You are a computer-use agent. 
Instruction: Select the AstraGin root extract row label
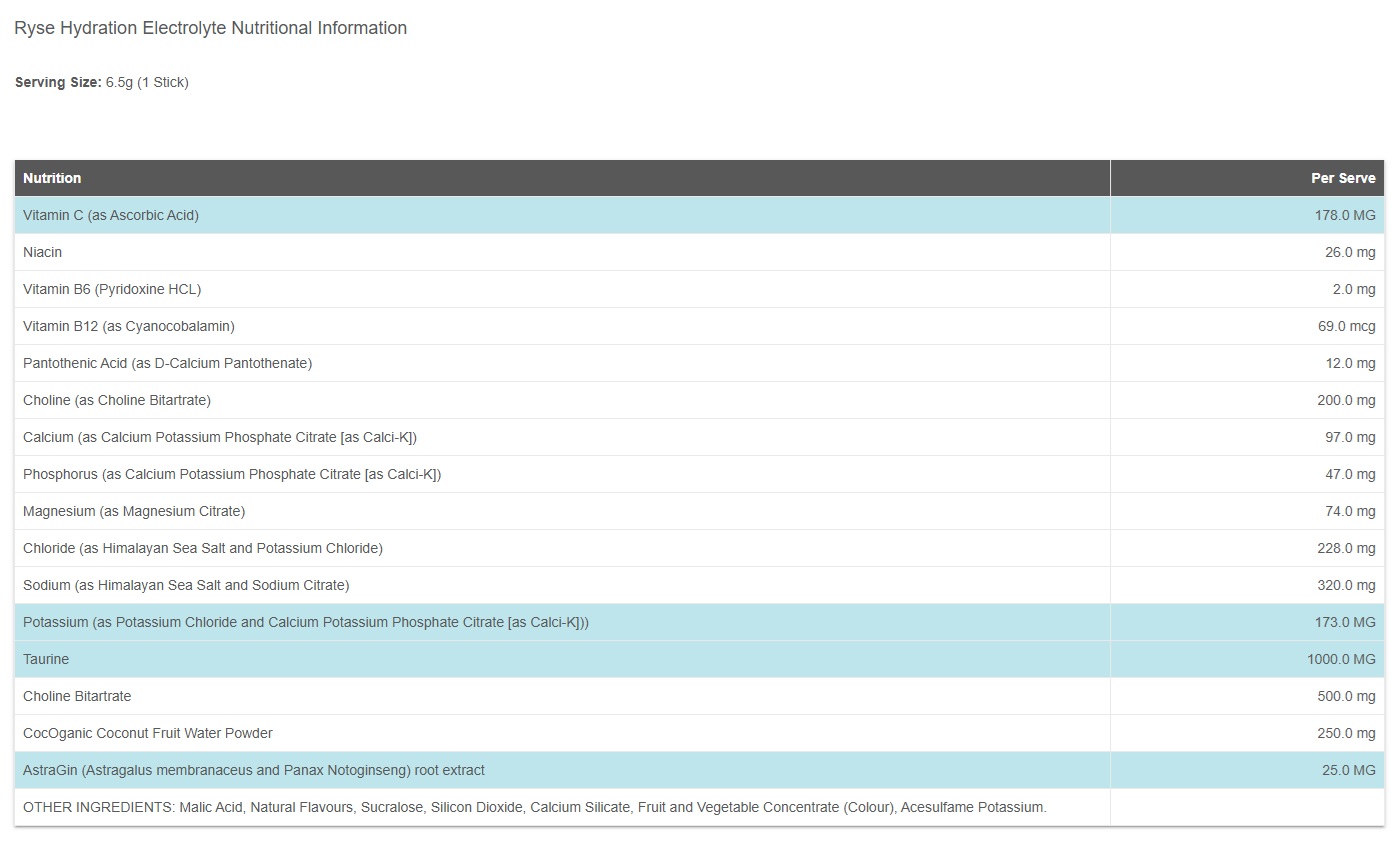click(x=254, y=770)
